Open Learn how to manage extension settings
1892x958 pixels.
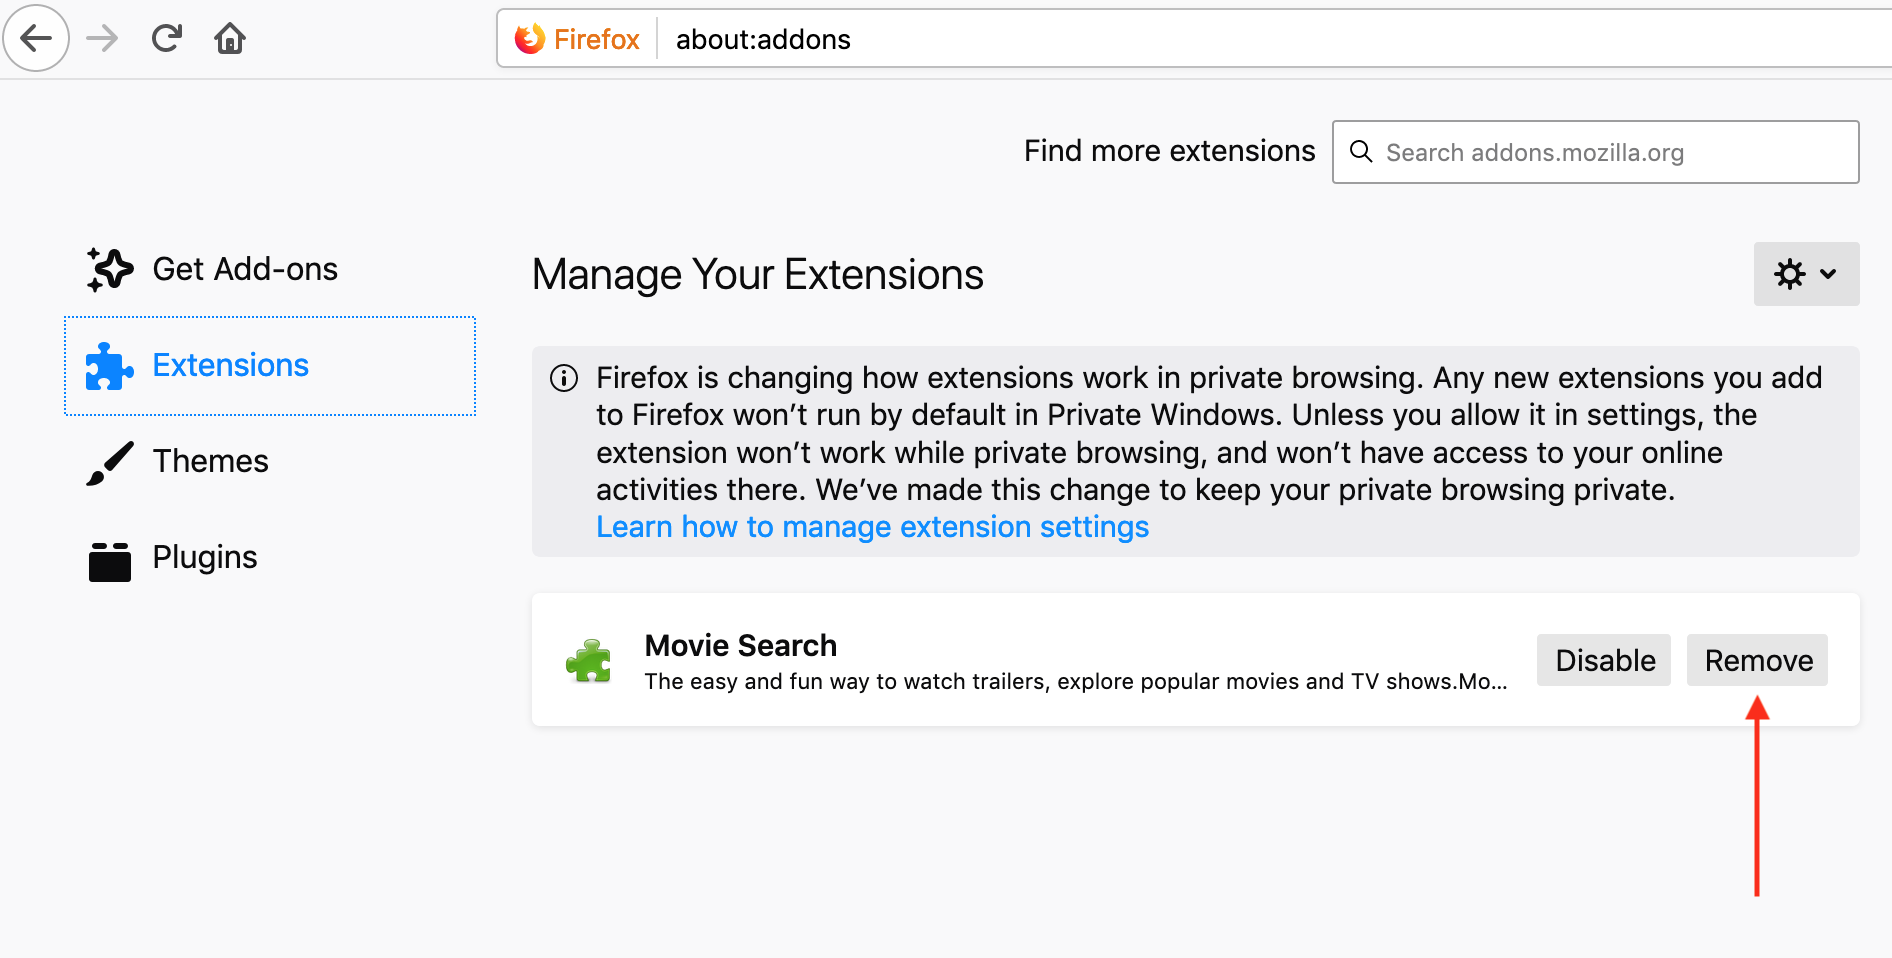click(872, 527)
